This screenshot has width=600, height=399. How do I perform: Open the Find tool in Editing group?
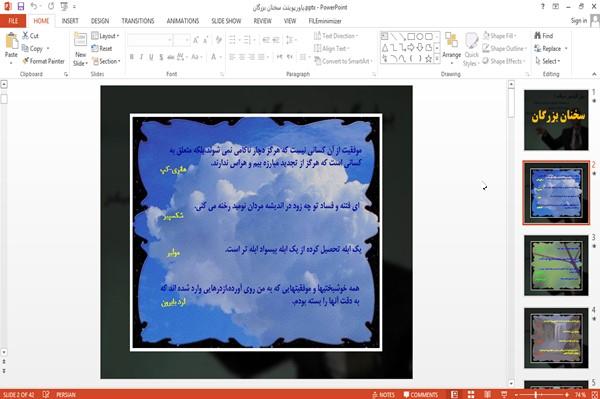544,36
